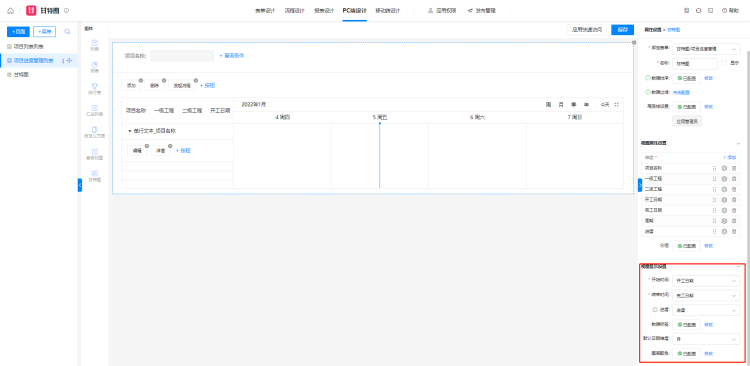Click 修改 link next to 图表配色
The height and width of the screenshot is (366, 750).
pos(708,354)
